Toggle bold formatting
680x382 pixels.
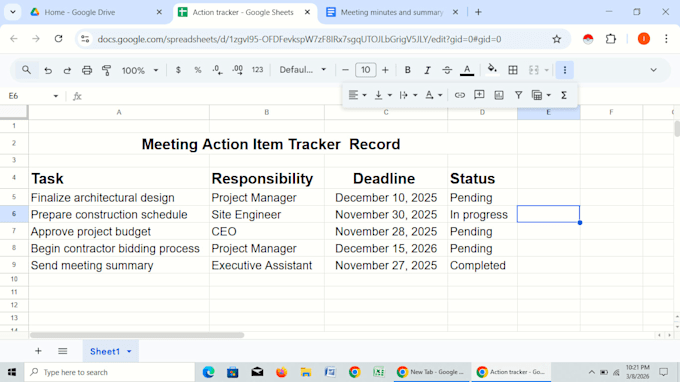[x=407, y=70]
